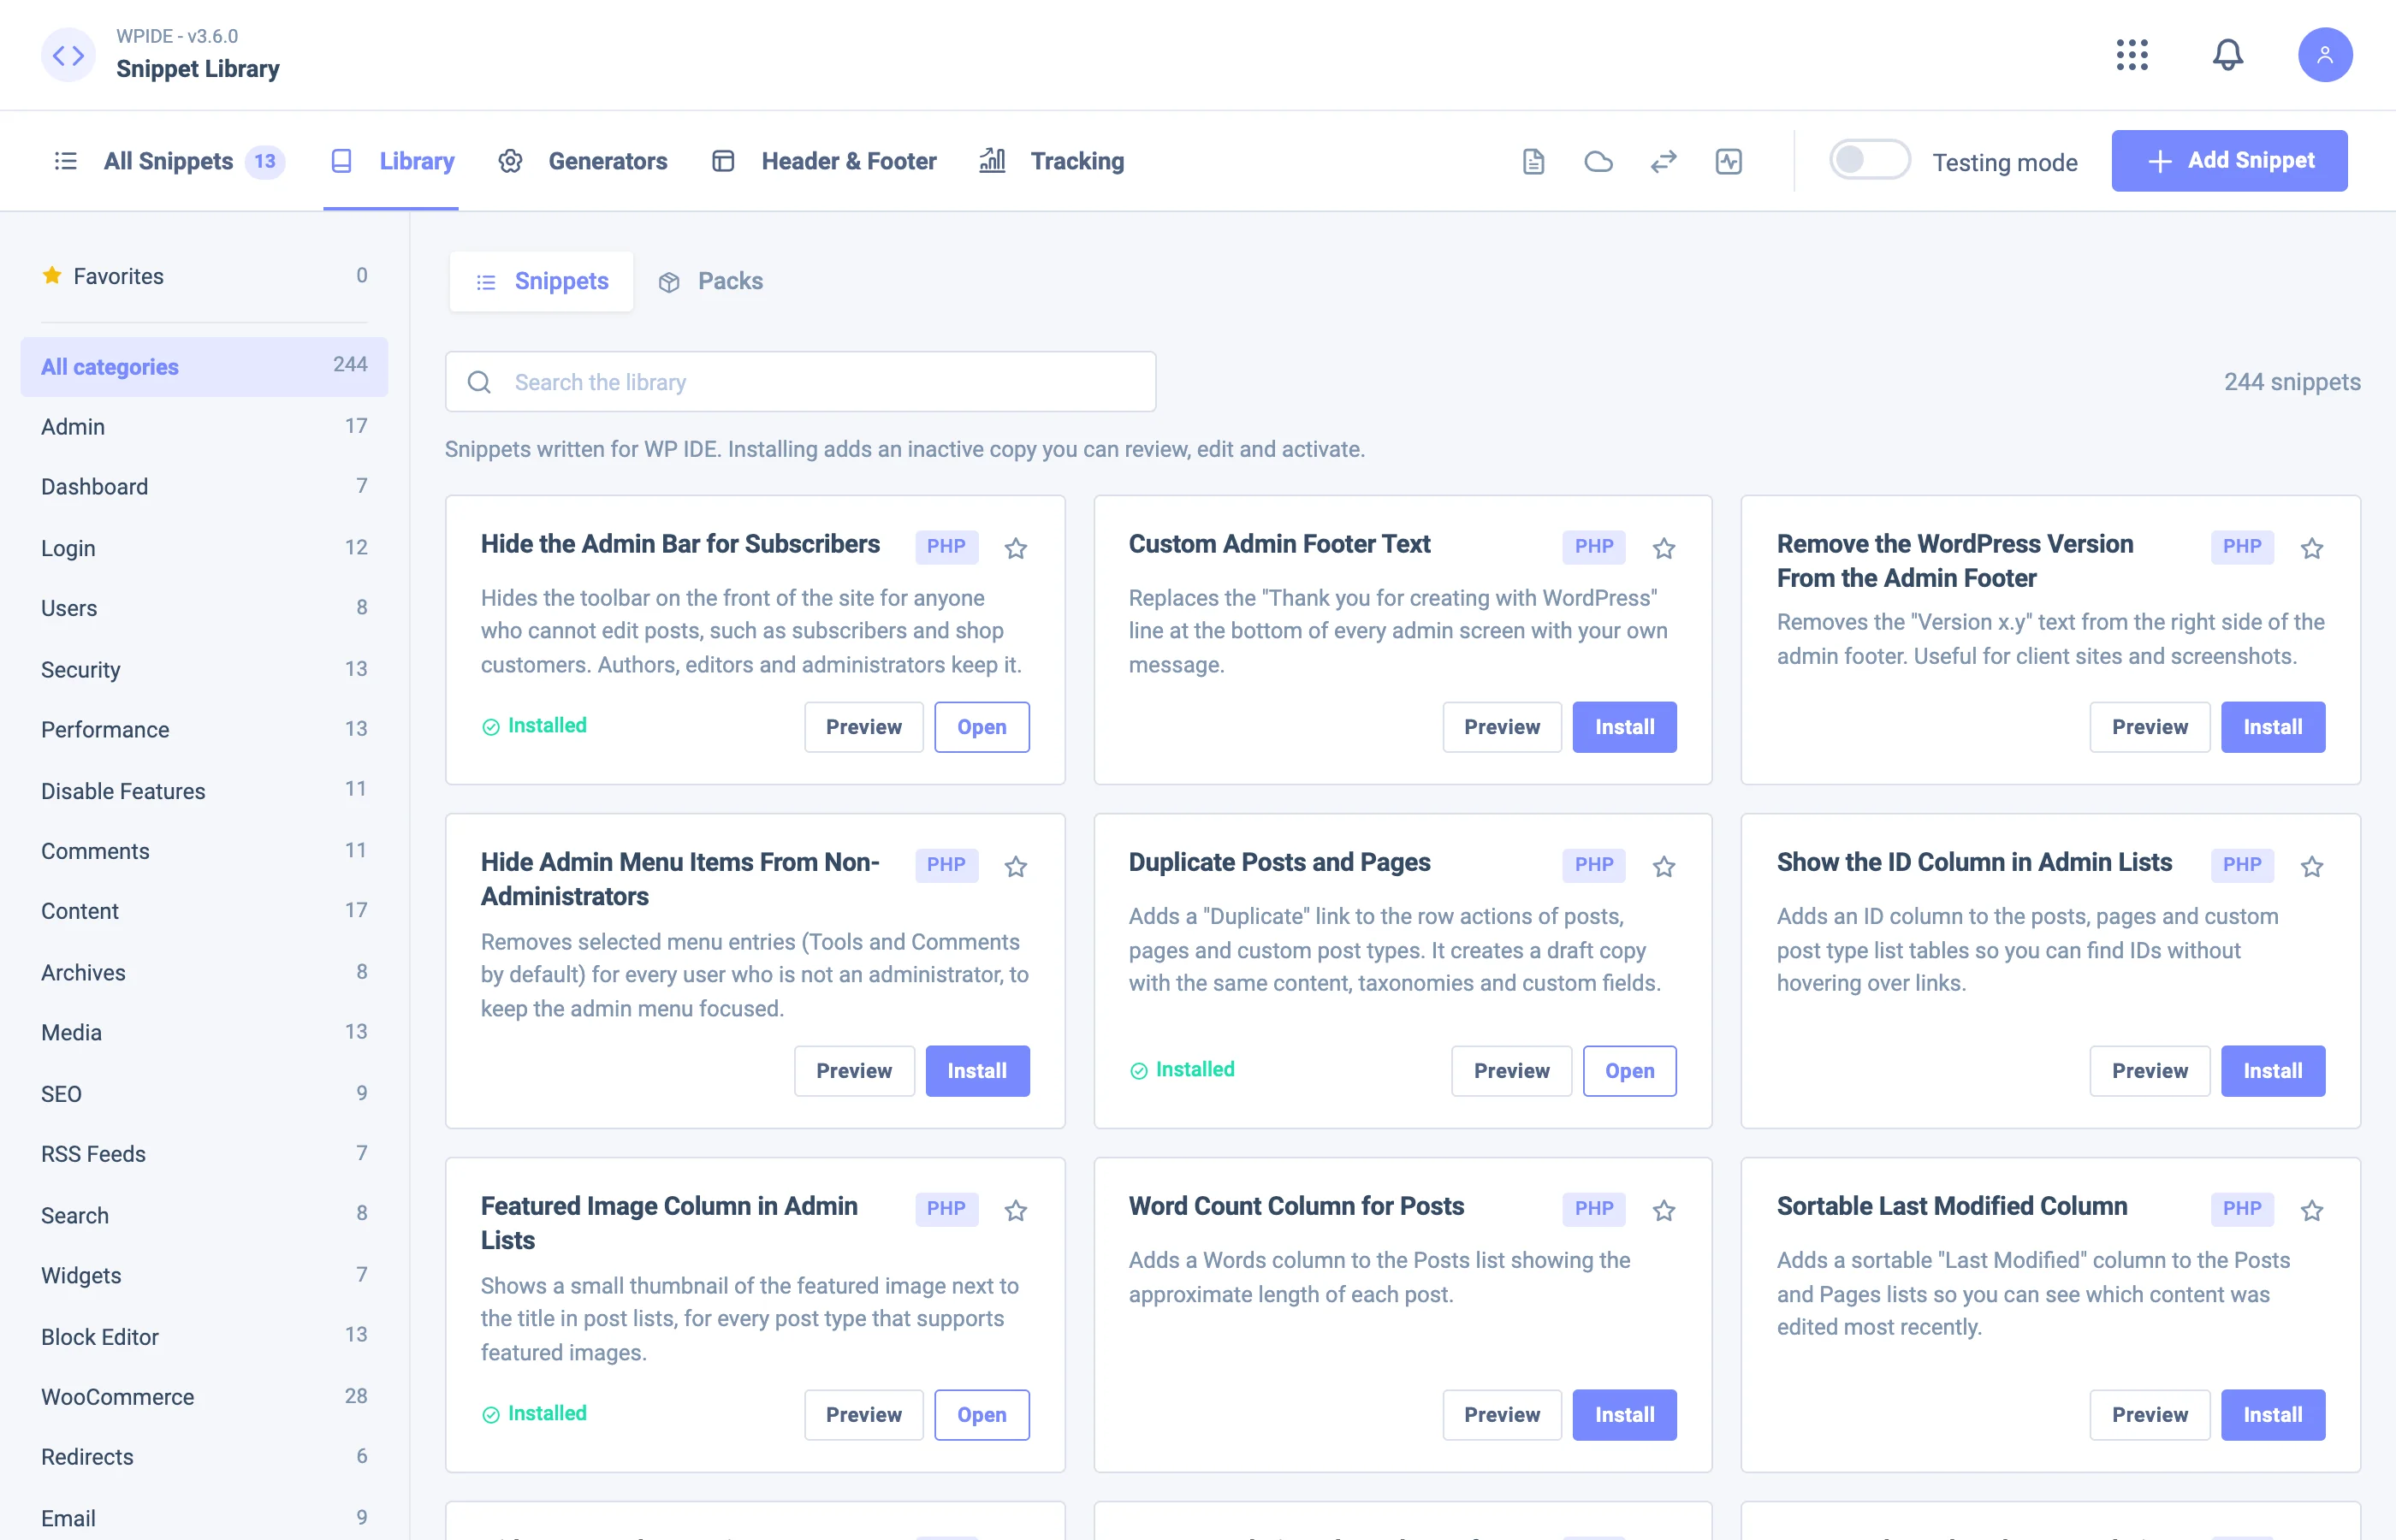Image resolution: width=2396 pixels, height=1540 pixels.
Task: Open All Snippets tab
Action: pyautogui.click(x=169, y=161)
